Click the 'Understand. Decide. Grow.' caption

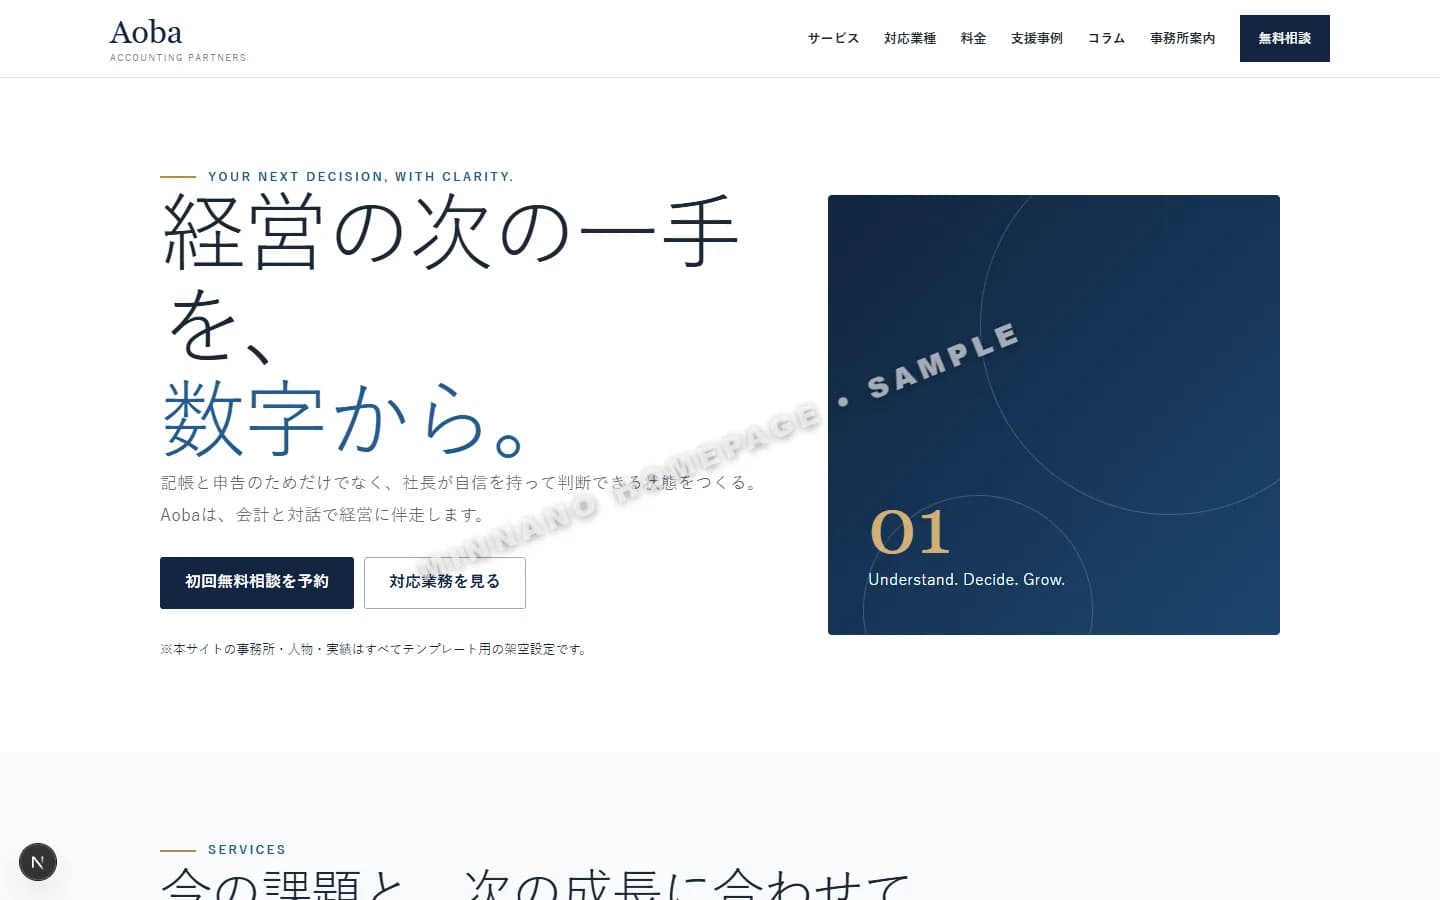click(966, 579)
